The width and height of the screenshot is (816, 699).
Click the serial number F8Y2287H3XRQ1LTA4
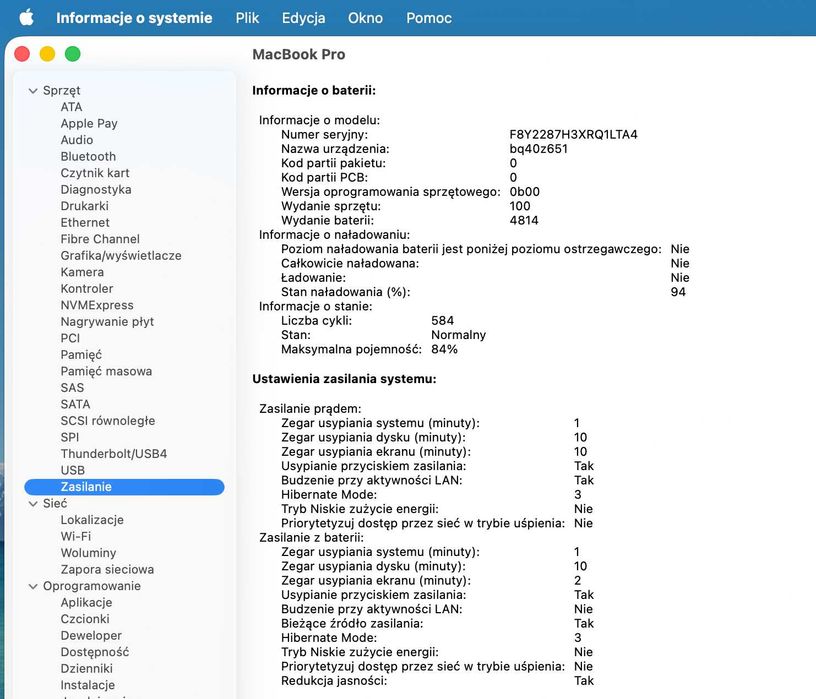click(x=573, y=134)
